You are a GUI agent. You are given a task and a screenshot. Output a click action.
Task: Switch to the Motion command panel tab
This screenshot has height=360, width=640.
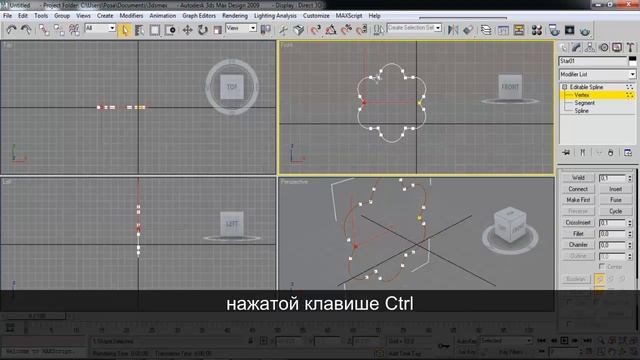coord(603,47)
